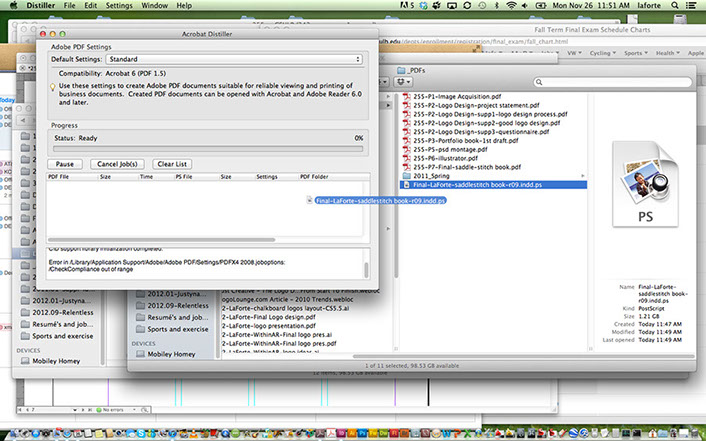Open the Help menu
Viewport: 706px width, 441px height.
coord(184,5)
